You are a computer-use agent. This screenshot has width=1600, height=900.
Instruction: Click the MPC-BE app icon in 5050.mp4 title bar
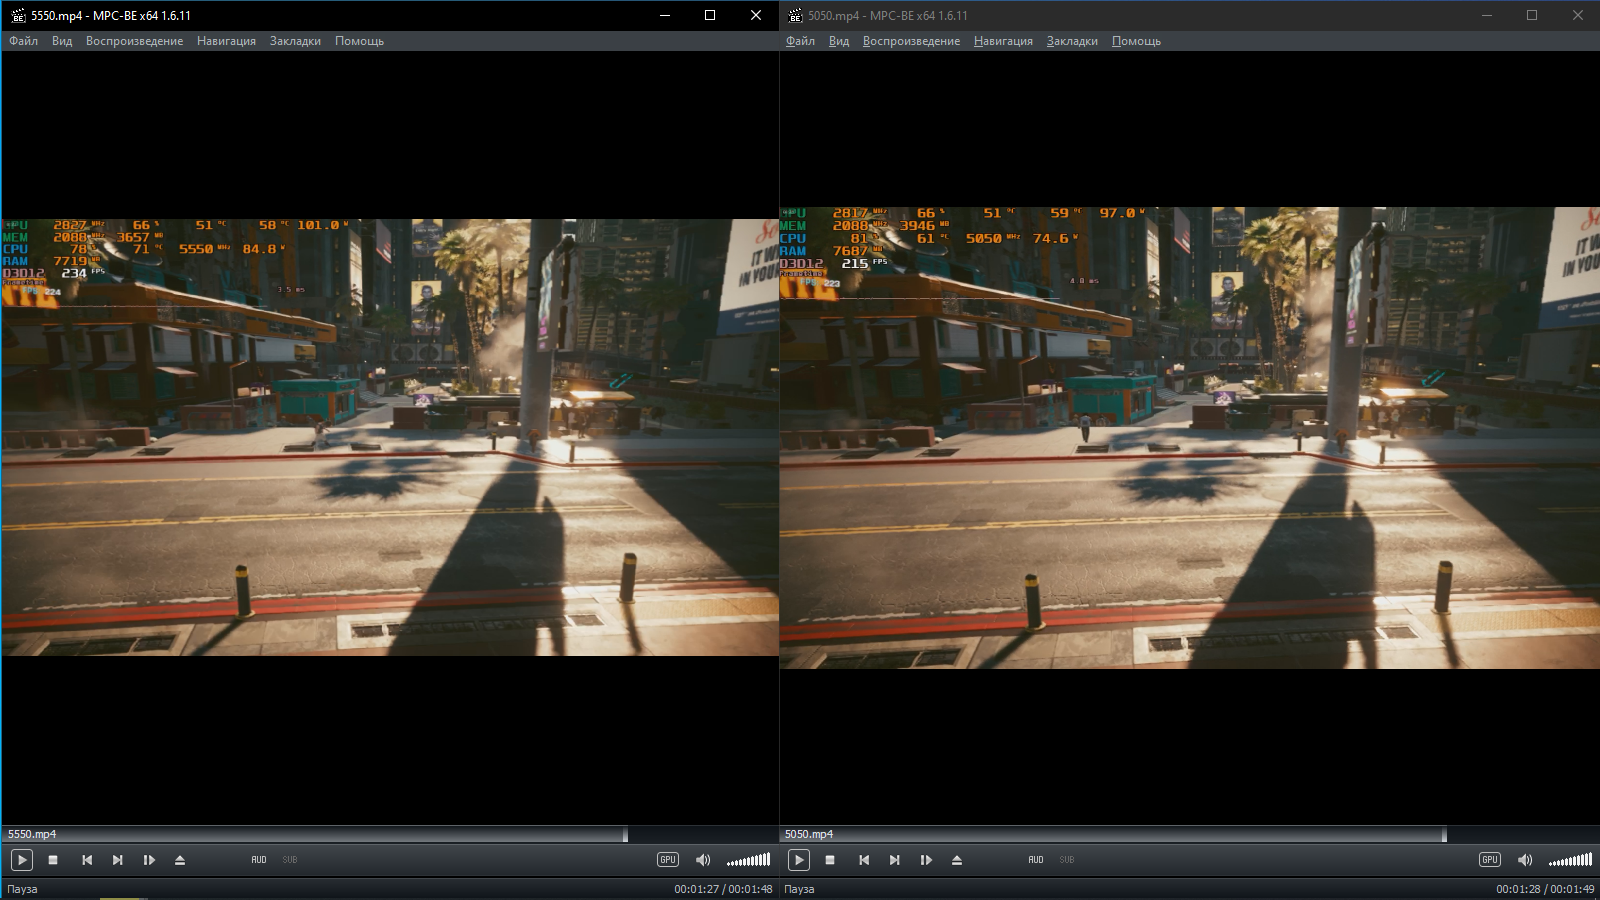click(795, 15)
